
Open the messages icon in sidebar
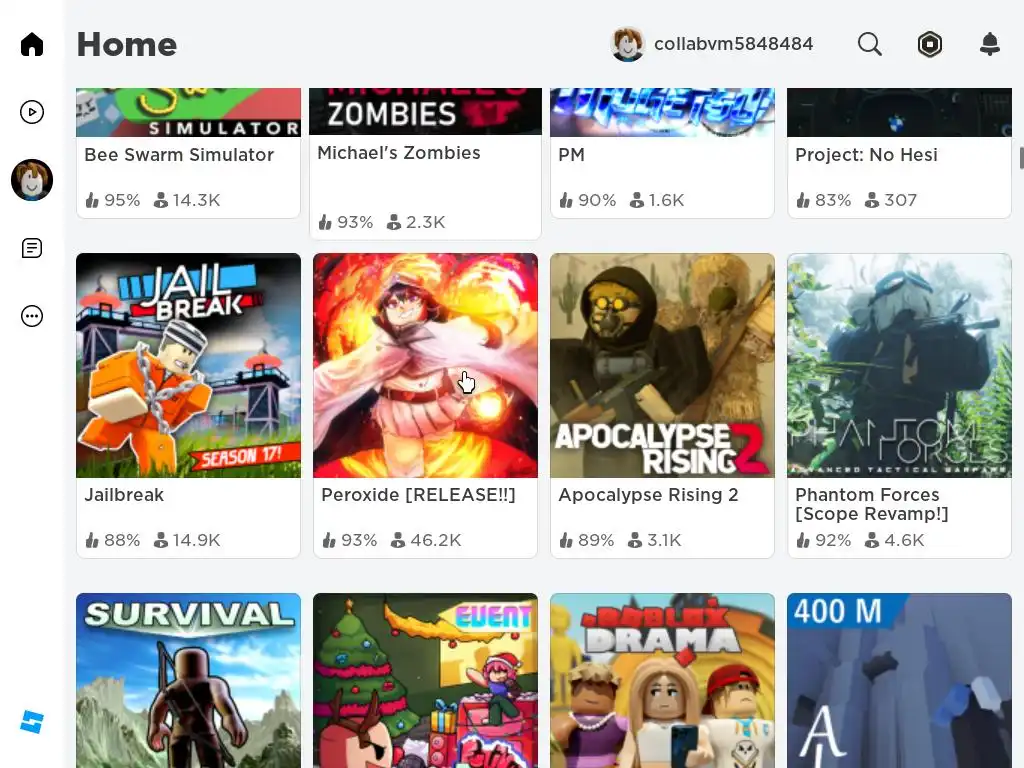(x=31, y=248)
